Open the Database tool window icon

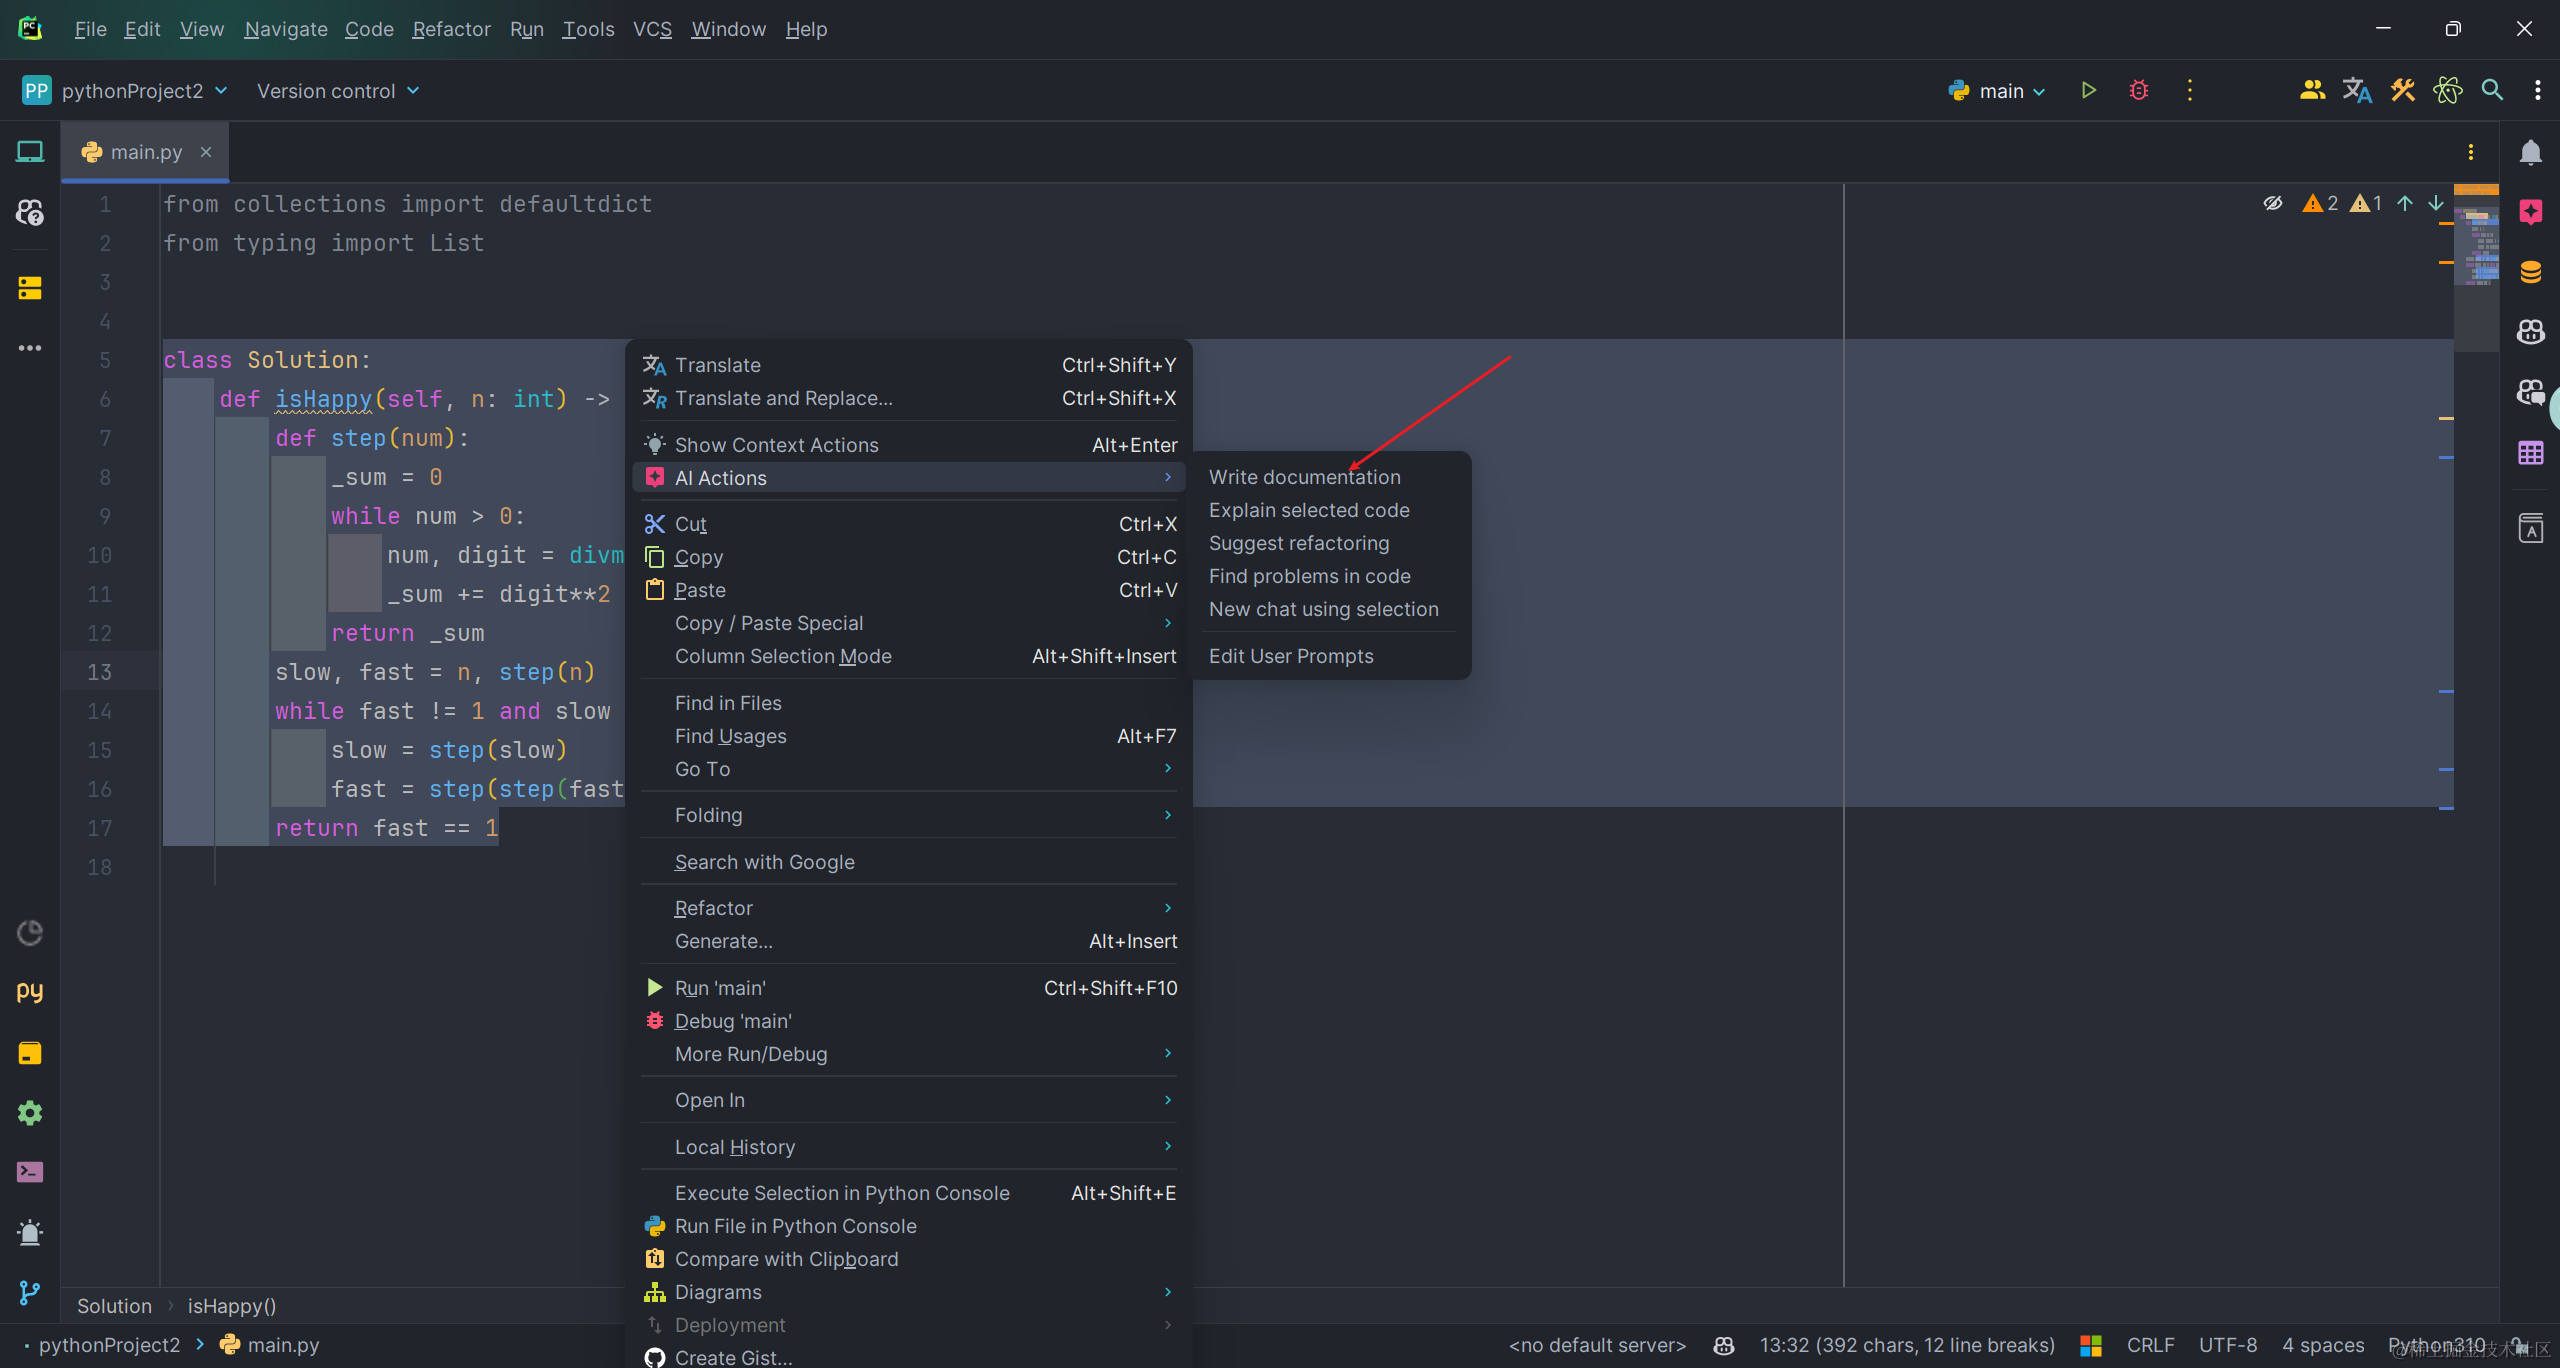pyautogui.click(x=2530, y=272)
